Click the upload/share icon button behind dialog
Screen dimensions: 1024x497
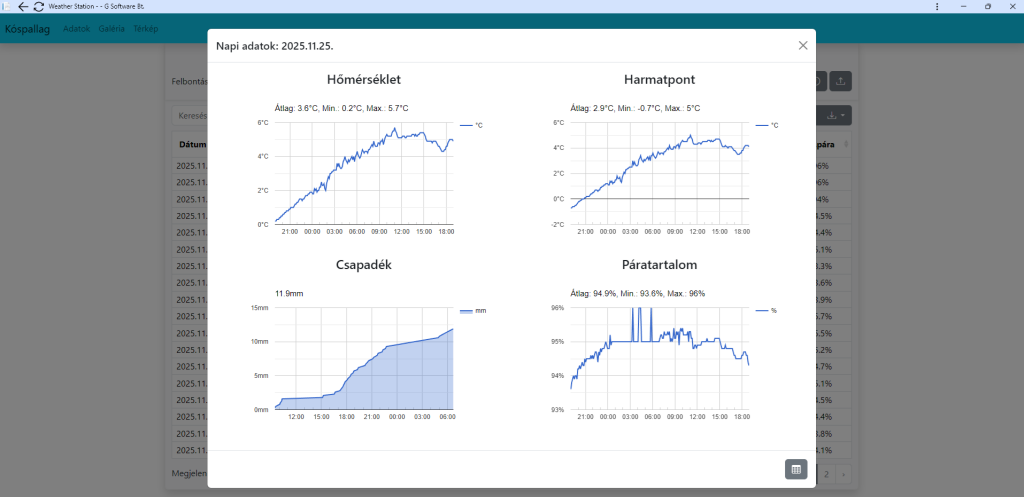click(841, 82)
